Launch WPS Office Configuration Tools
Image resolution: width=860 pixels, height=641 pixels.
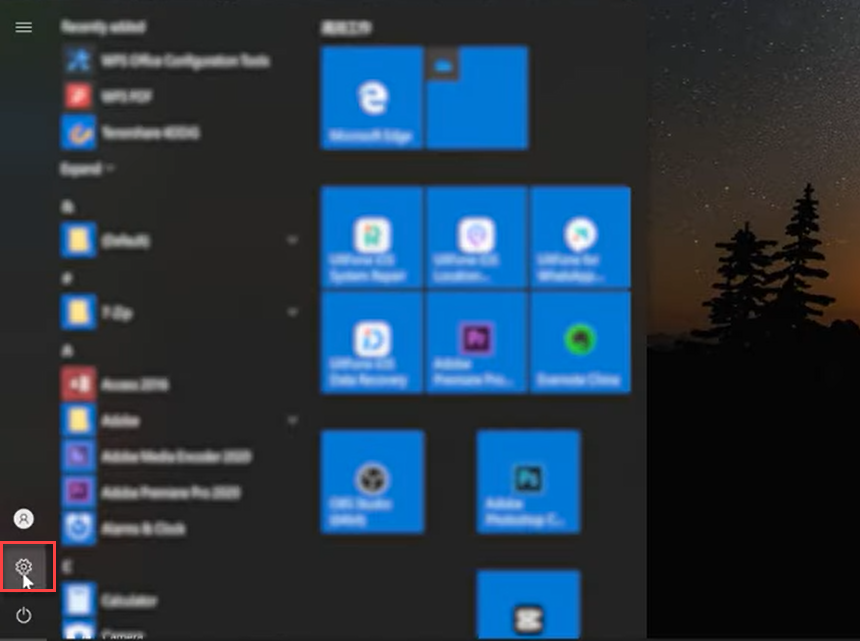166,60
